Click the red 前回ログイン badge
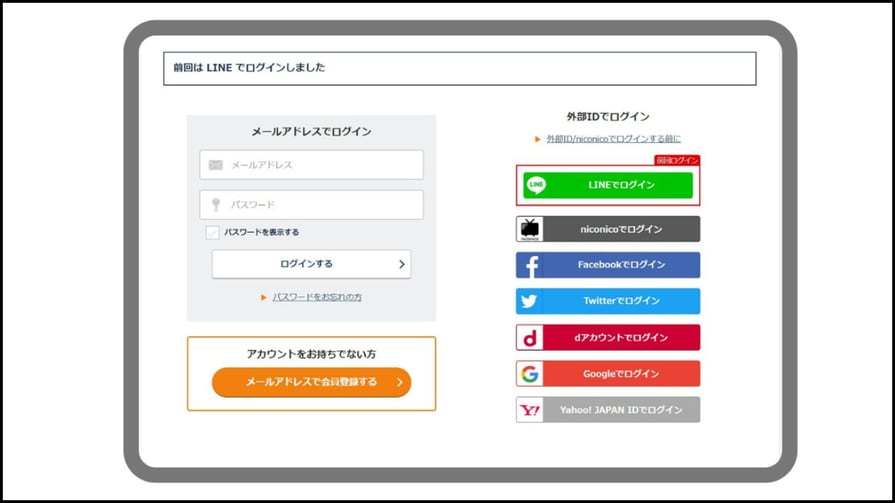This screenshot has height=503, width=895. click(677, 160)
